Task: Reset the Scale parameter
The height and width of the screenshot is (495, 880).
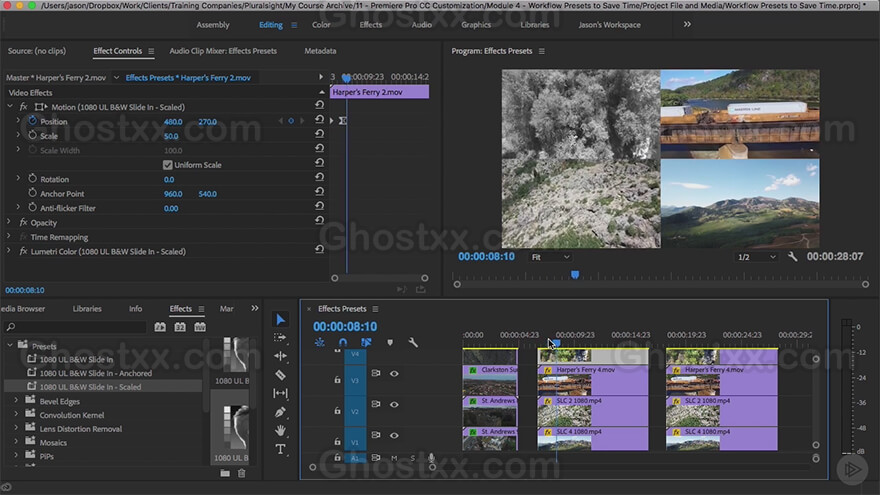Action: point(319,134)
